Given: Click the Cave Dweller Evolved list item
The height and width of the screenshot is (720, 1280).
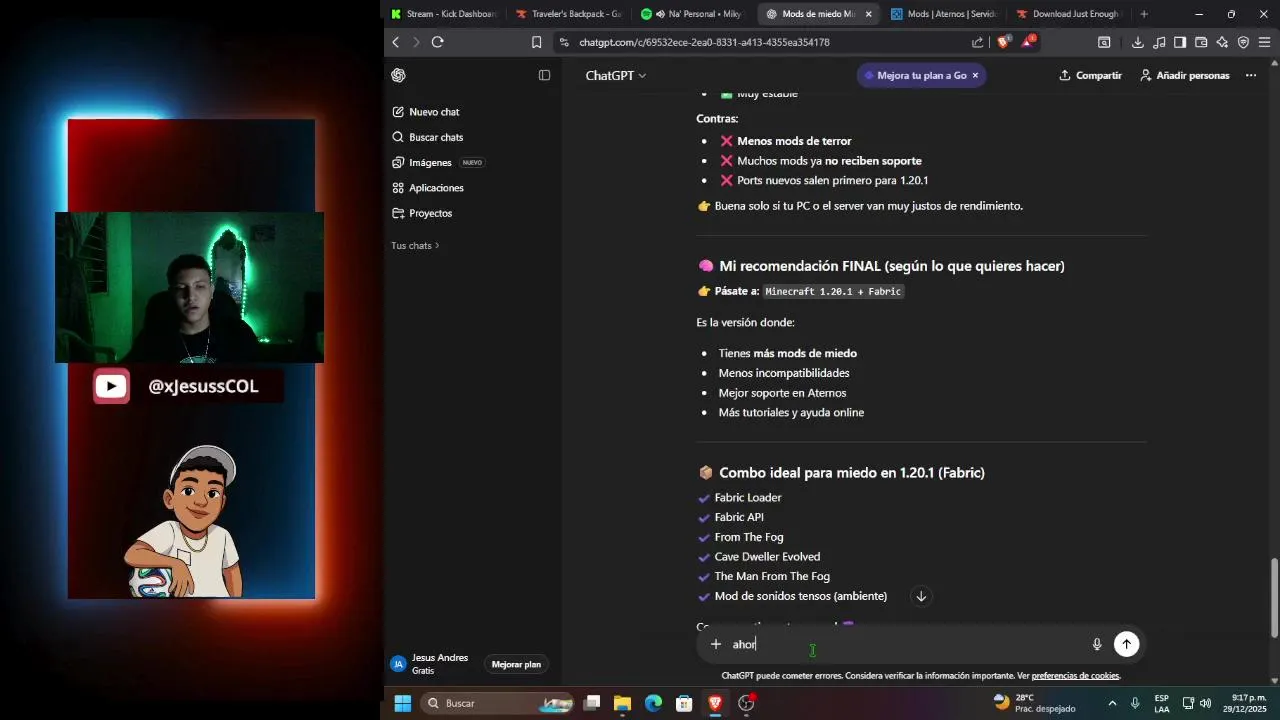Looking at the screenshot, I should pyautogui.click(x=767, y=557).
